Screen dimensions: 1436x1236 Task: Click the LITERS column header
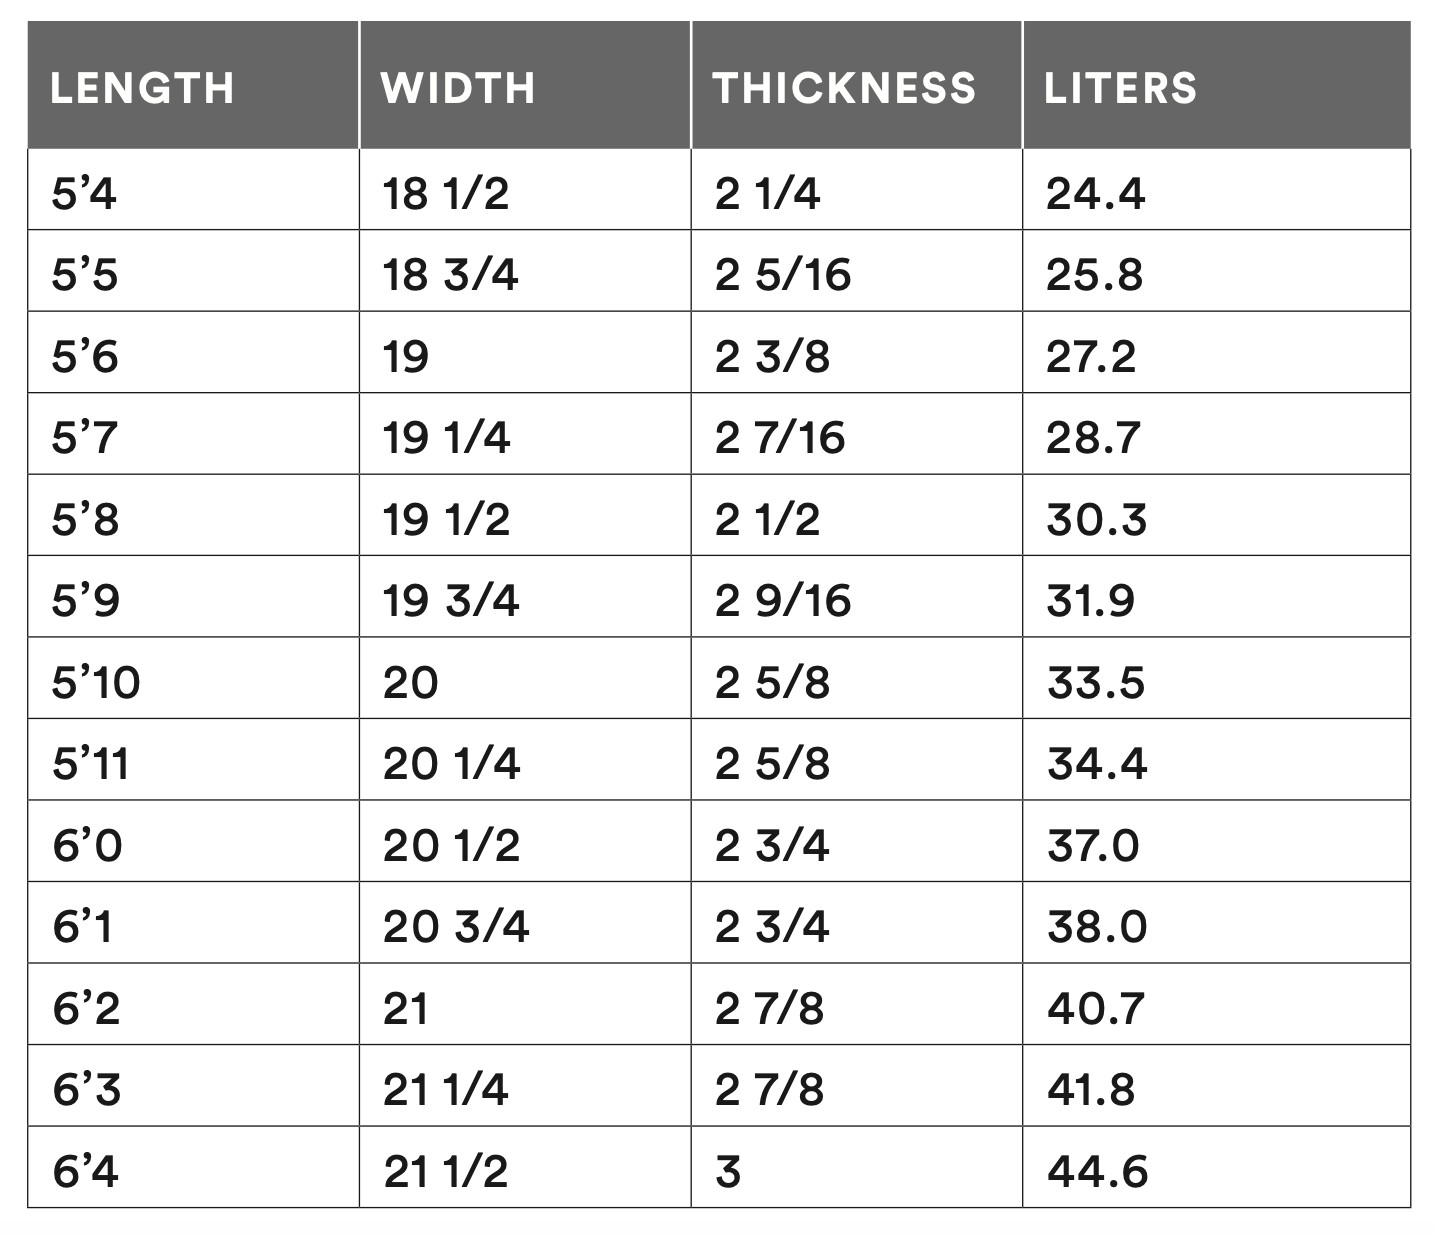coord(1120,88)
